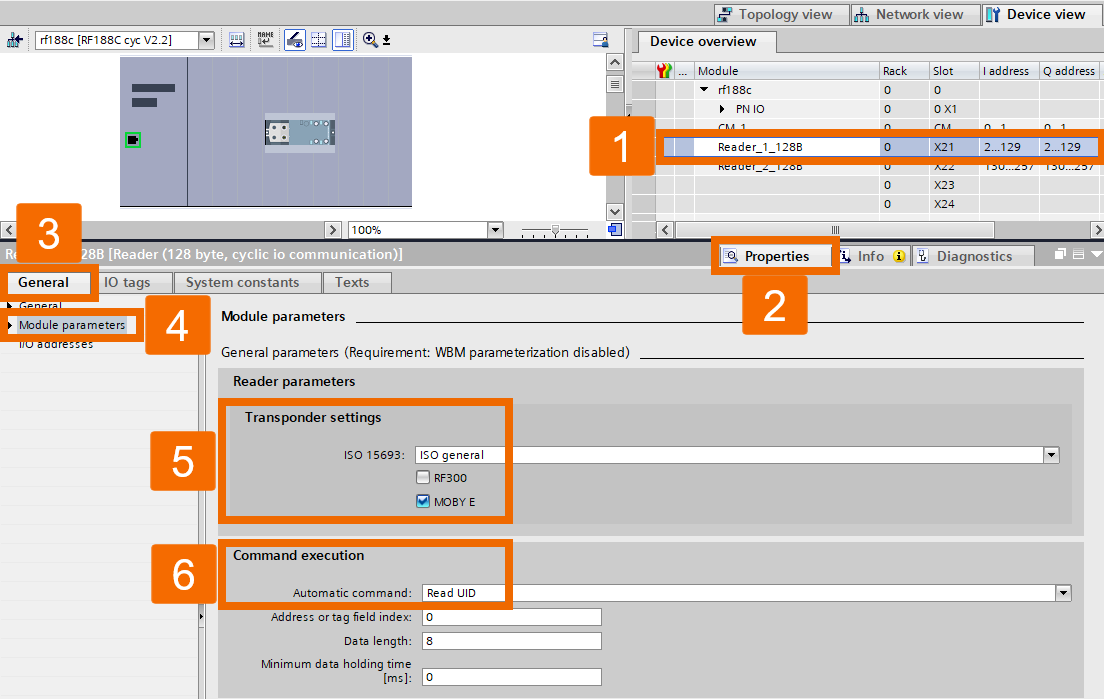
Task: Open the zoom options arrow beside magnifier
Action: coord(387,41)
